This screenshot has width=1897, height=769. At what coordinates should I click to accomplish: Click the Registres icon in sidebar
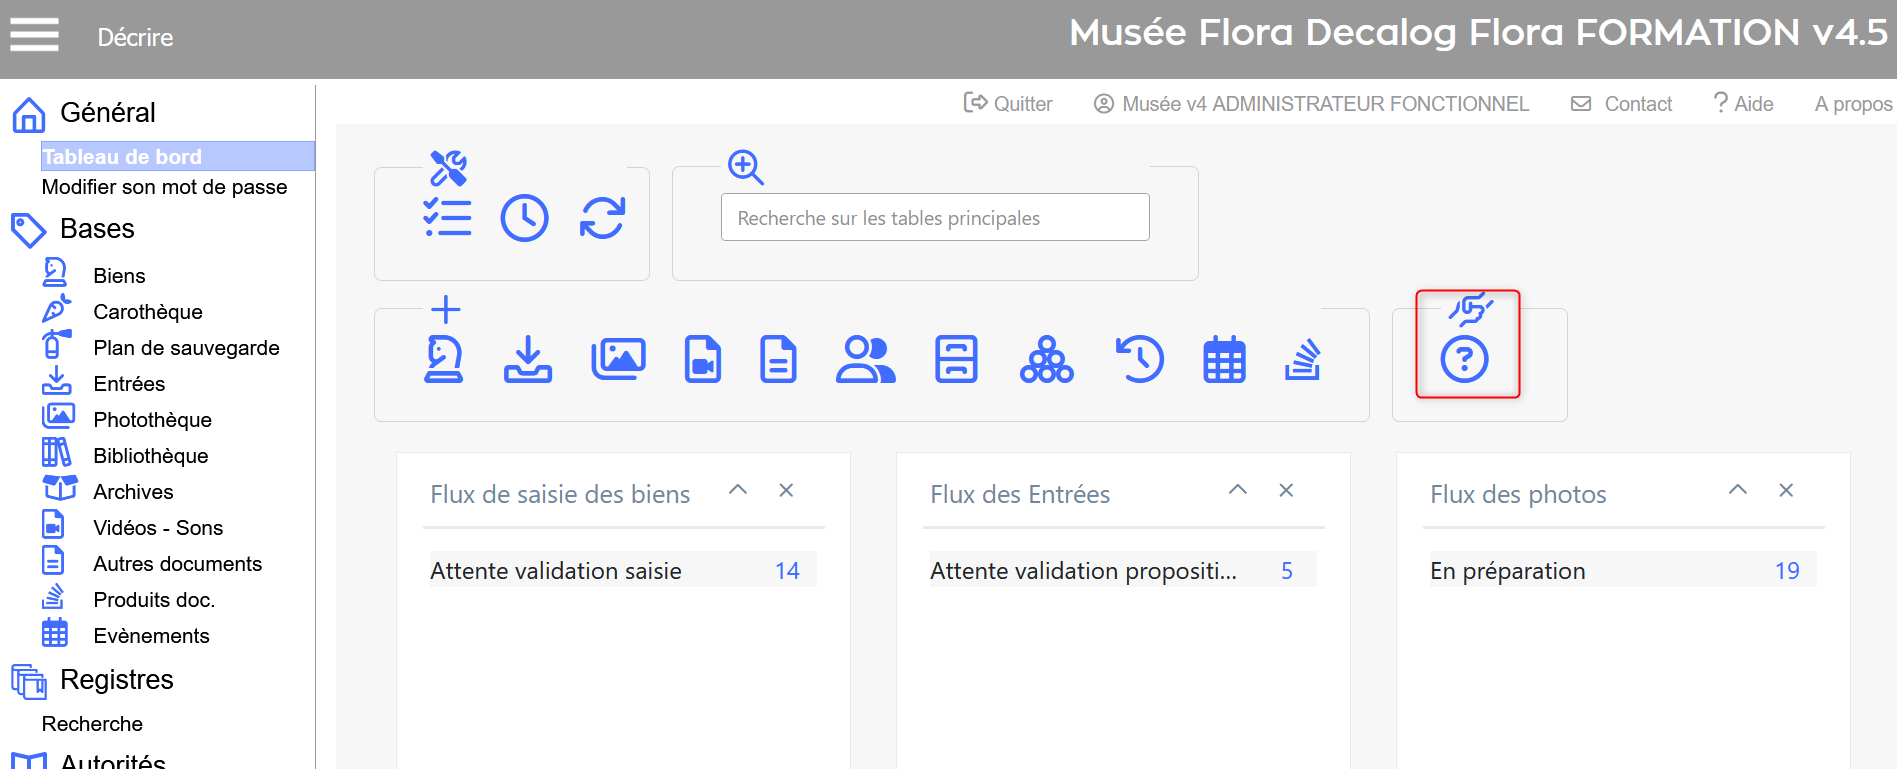[x=29, y=682]
